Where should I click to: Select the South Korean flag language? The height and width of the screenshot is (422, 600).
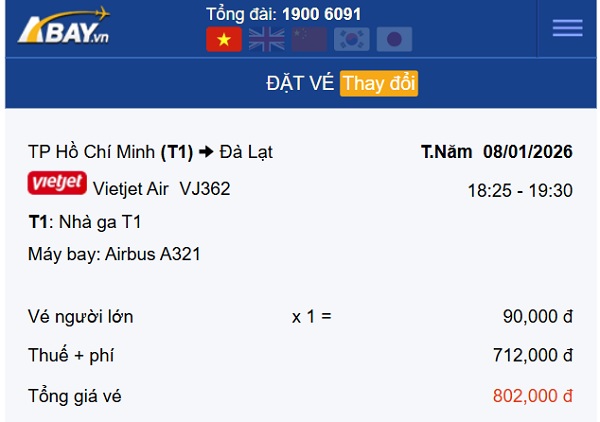pyautogui.click(x=351, y=39)
